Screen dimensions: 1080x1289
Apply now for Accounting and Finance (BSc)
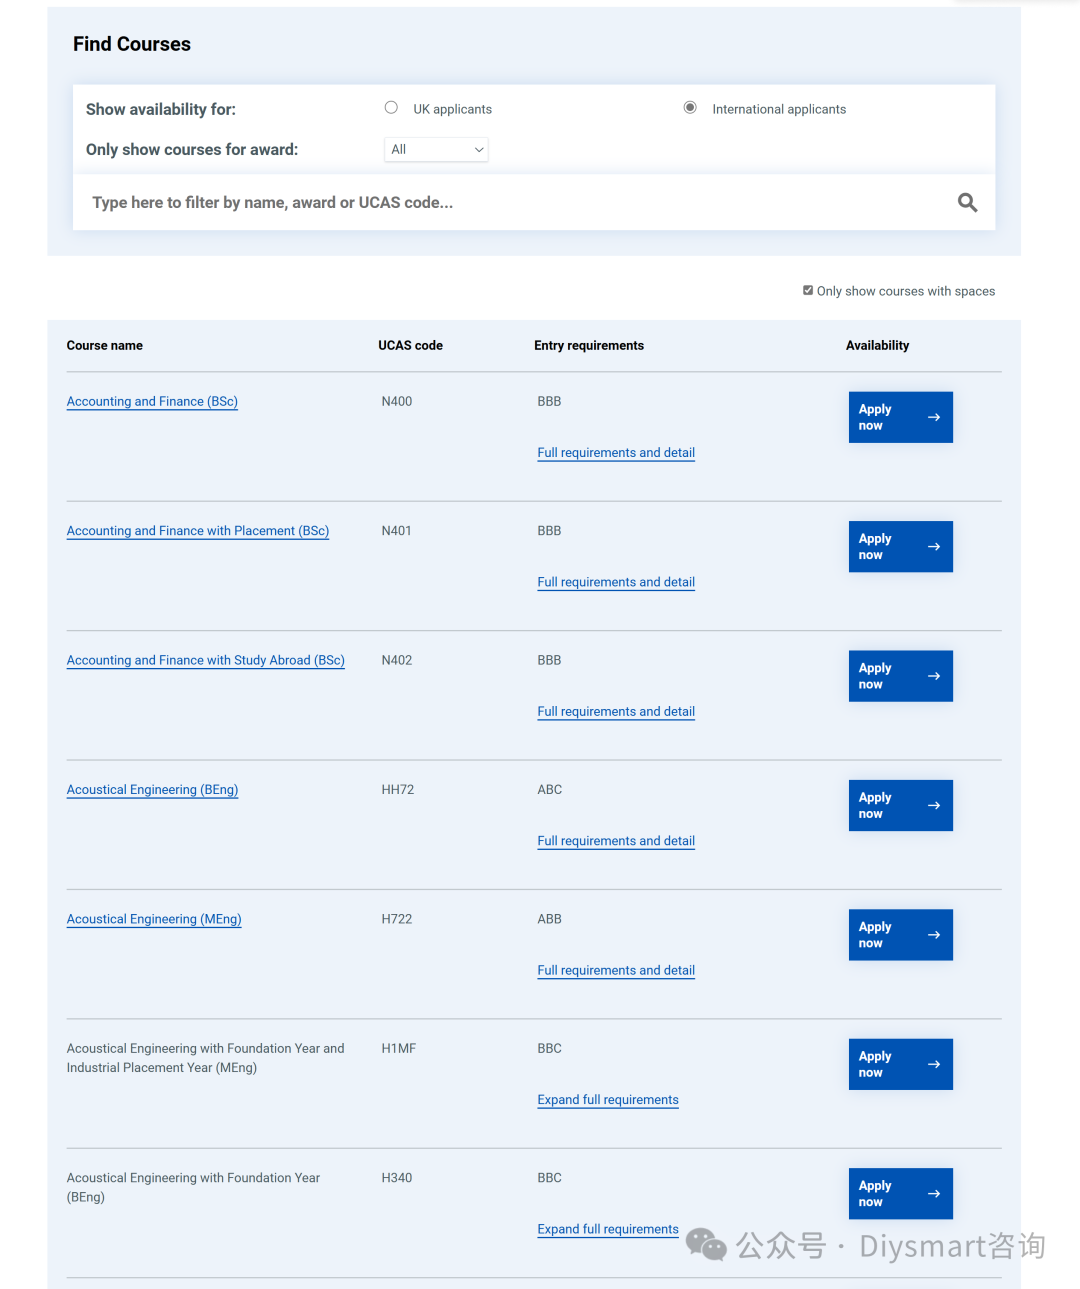point(900,417)
